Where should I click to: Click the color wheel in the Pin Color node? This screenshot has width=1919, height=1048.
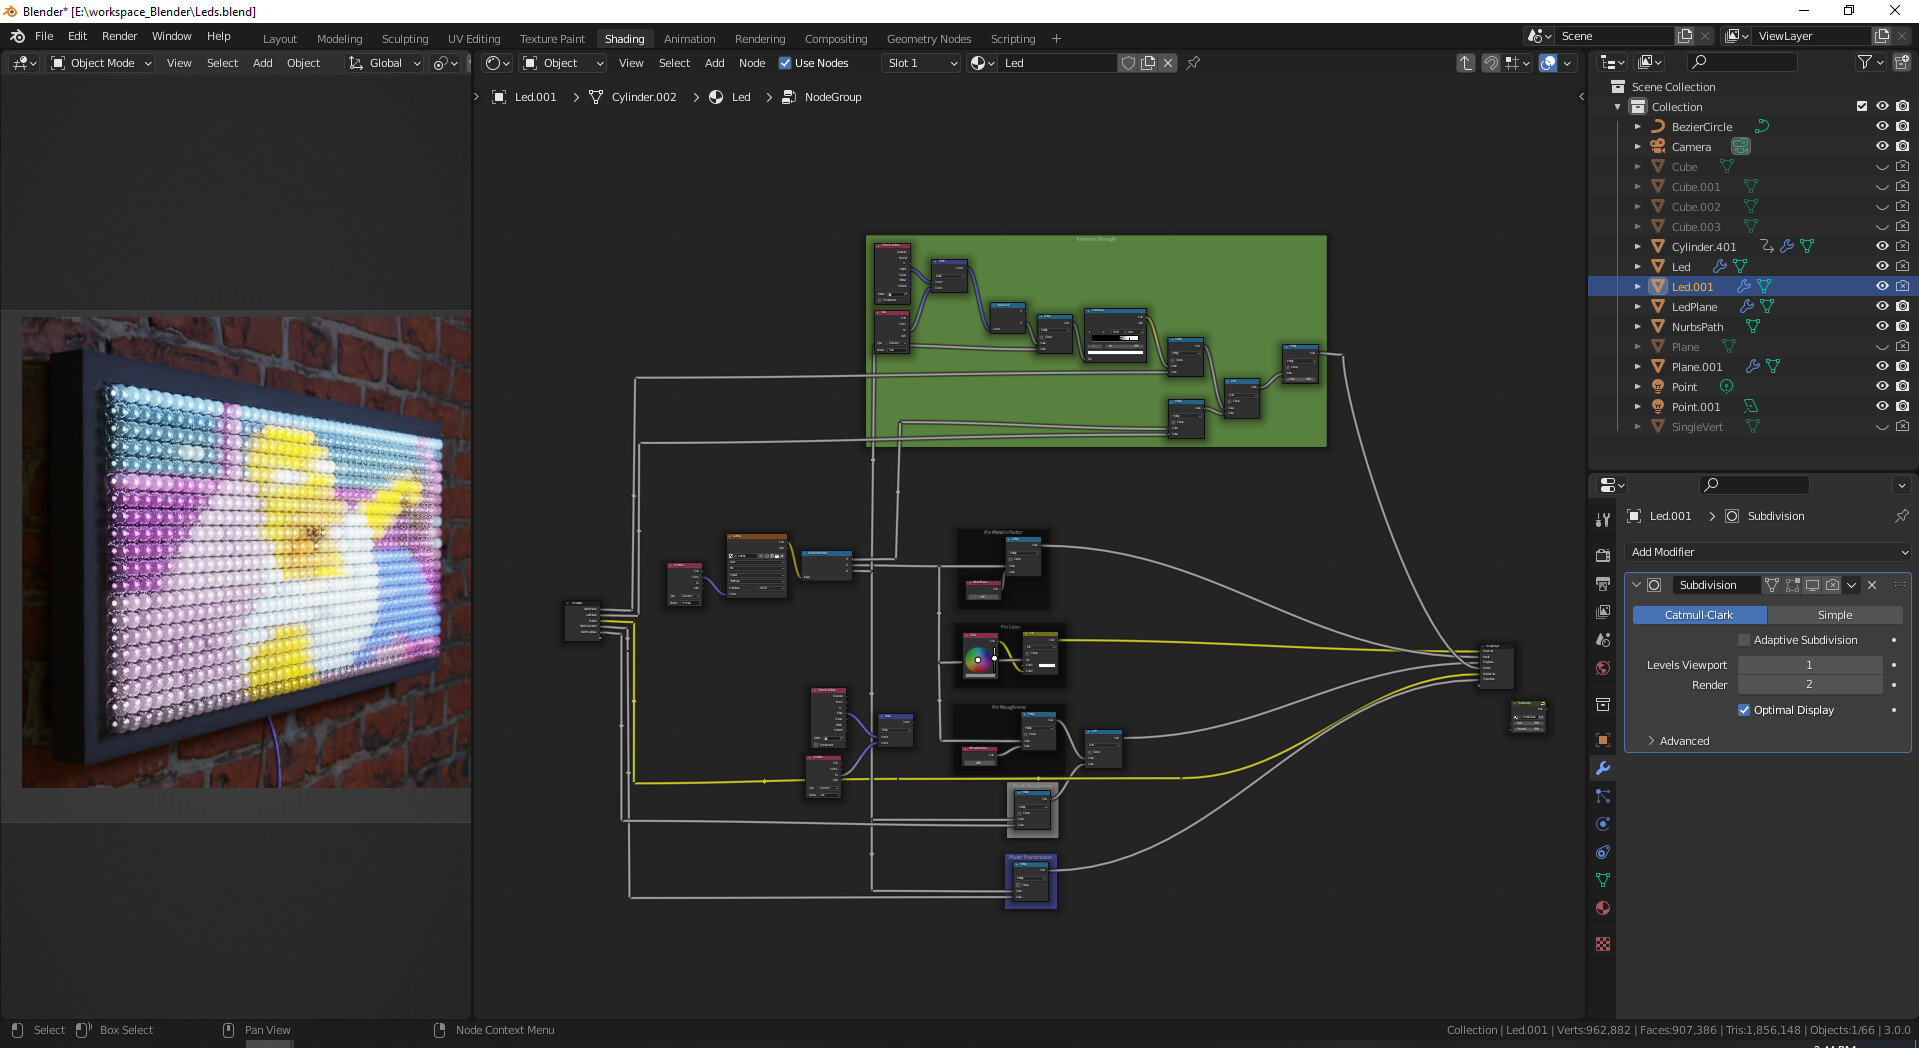click(978, 660)
